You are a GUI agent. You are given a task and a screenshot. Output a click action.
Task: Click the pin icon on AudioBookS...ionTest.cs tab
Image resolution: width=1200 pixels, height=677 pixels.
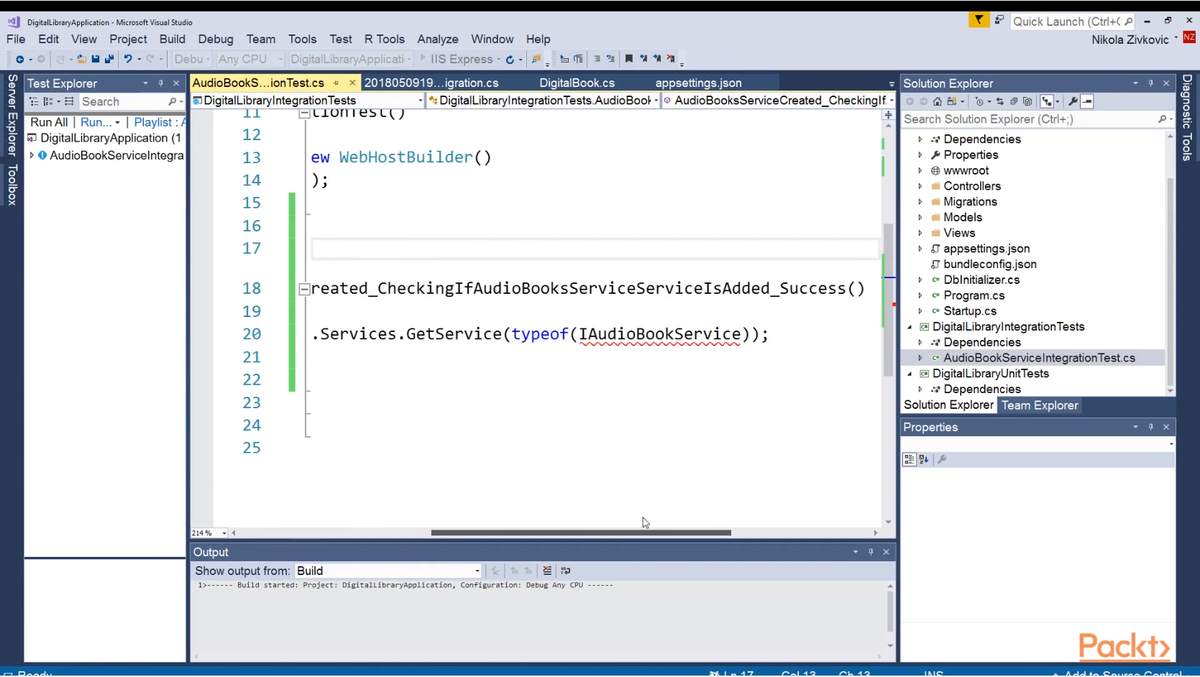337,83
